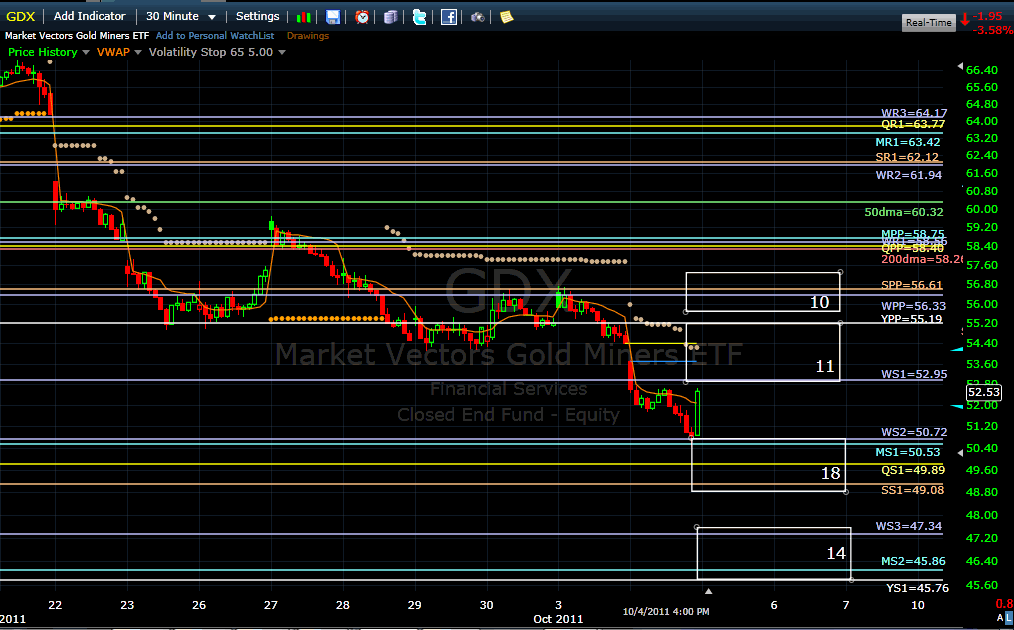Click the camera snapshot icon
Image resolution: width=1014 pixels, height=630 pixels.
tap(477, 17)
